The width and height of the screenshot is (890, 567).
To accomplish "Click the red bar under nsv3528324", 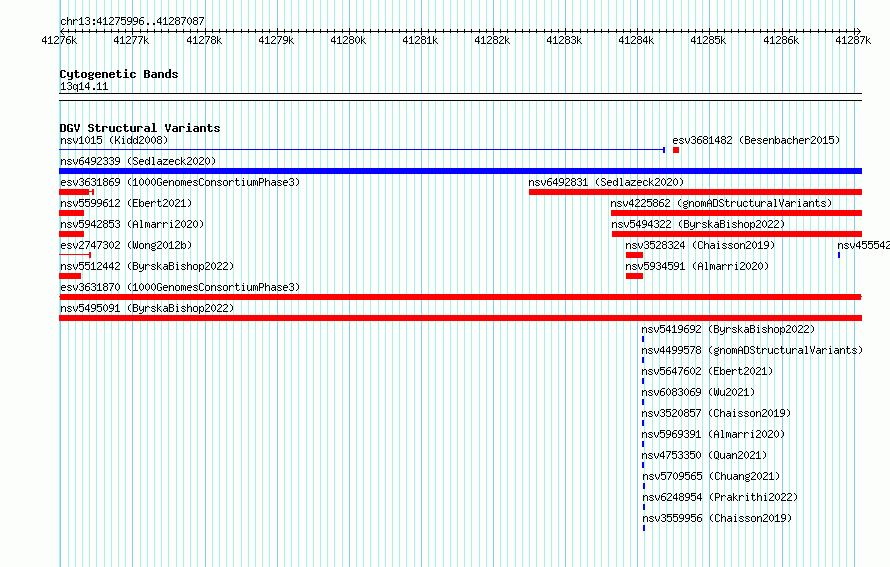I will (x=635, y=255).
